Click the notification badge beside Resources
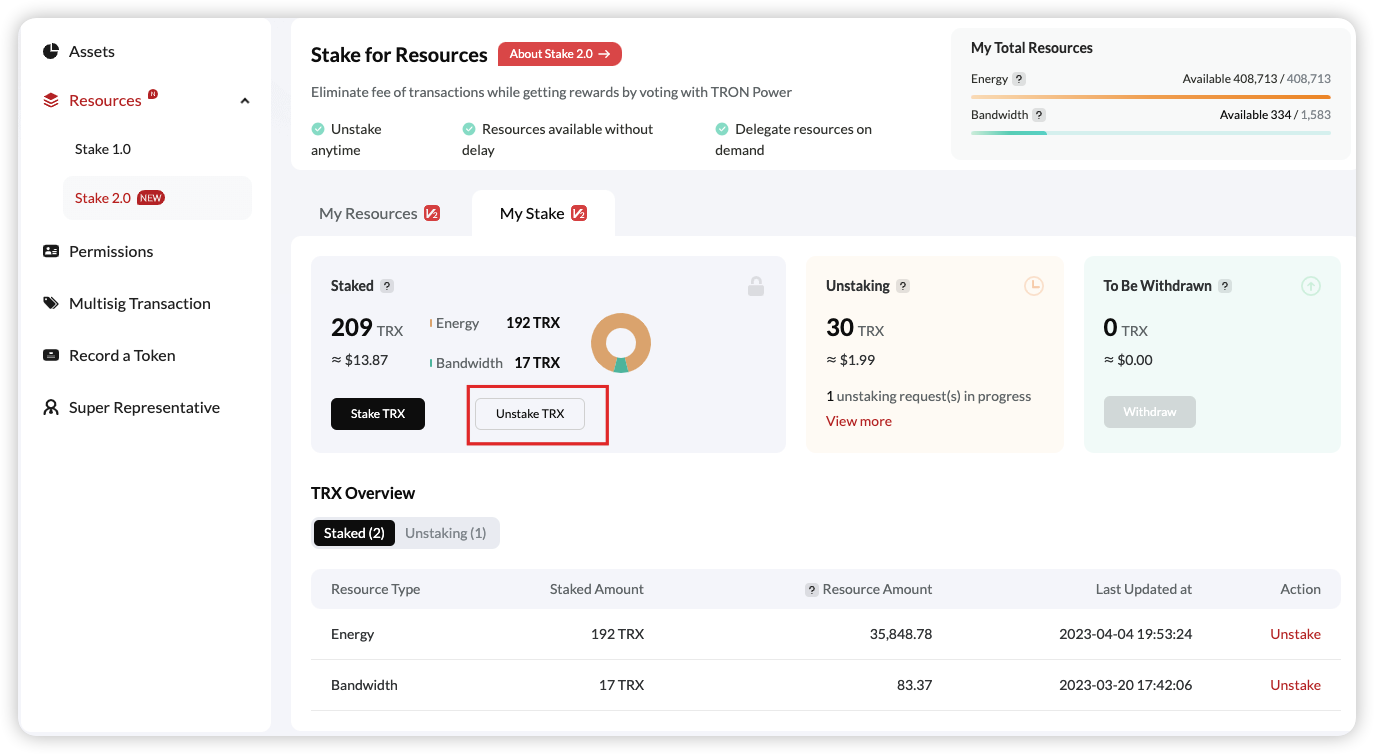1374x754 pixels. coord(153,94)
